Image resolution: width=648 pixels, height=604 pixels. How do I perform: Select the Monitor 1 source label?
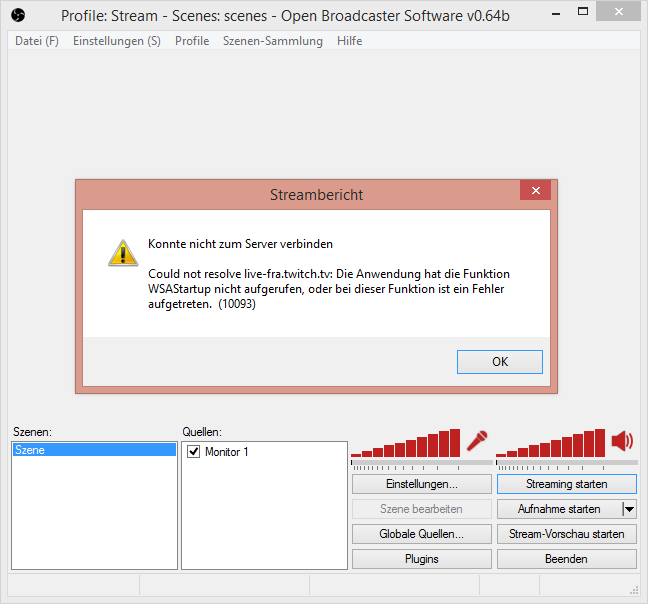point(226,452)
